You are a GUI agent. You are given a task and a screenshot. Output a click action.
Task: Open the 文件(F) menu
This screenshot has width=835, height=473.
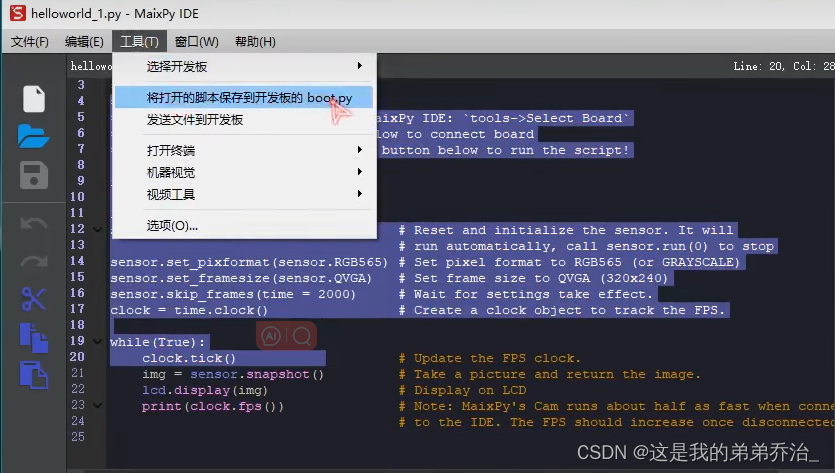coord(30,42)
